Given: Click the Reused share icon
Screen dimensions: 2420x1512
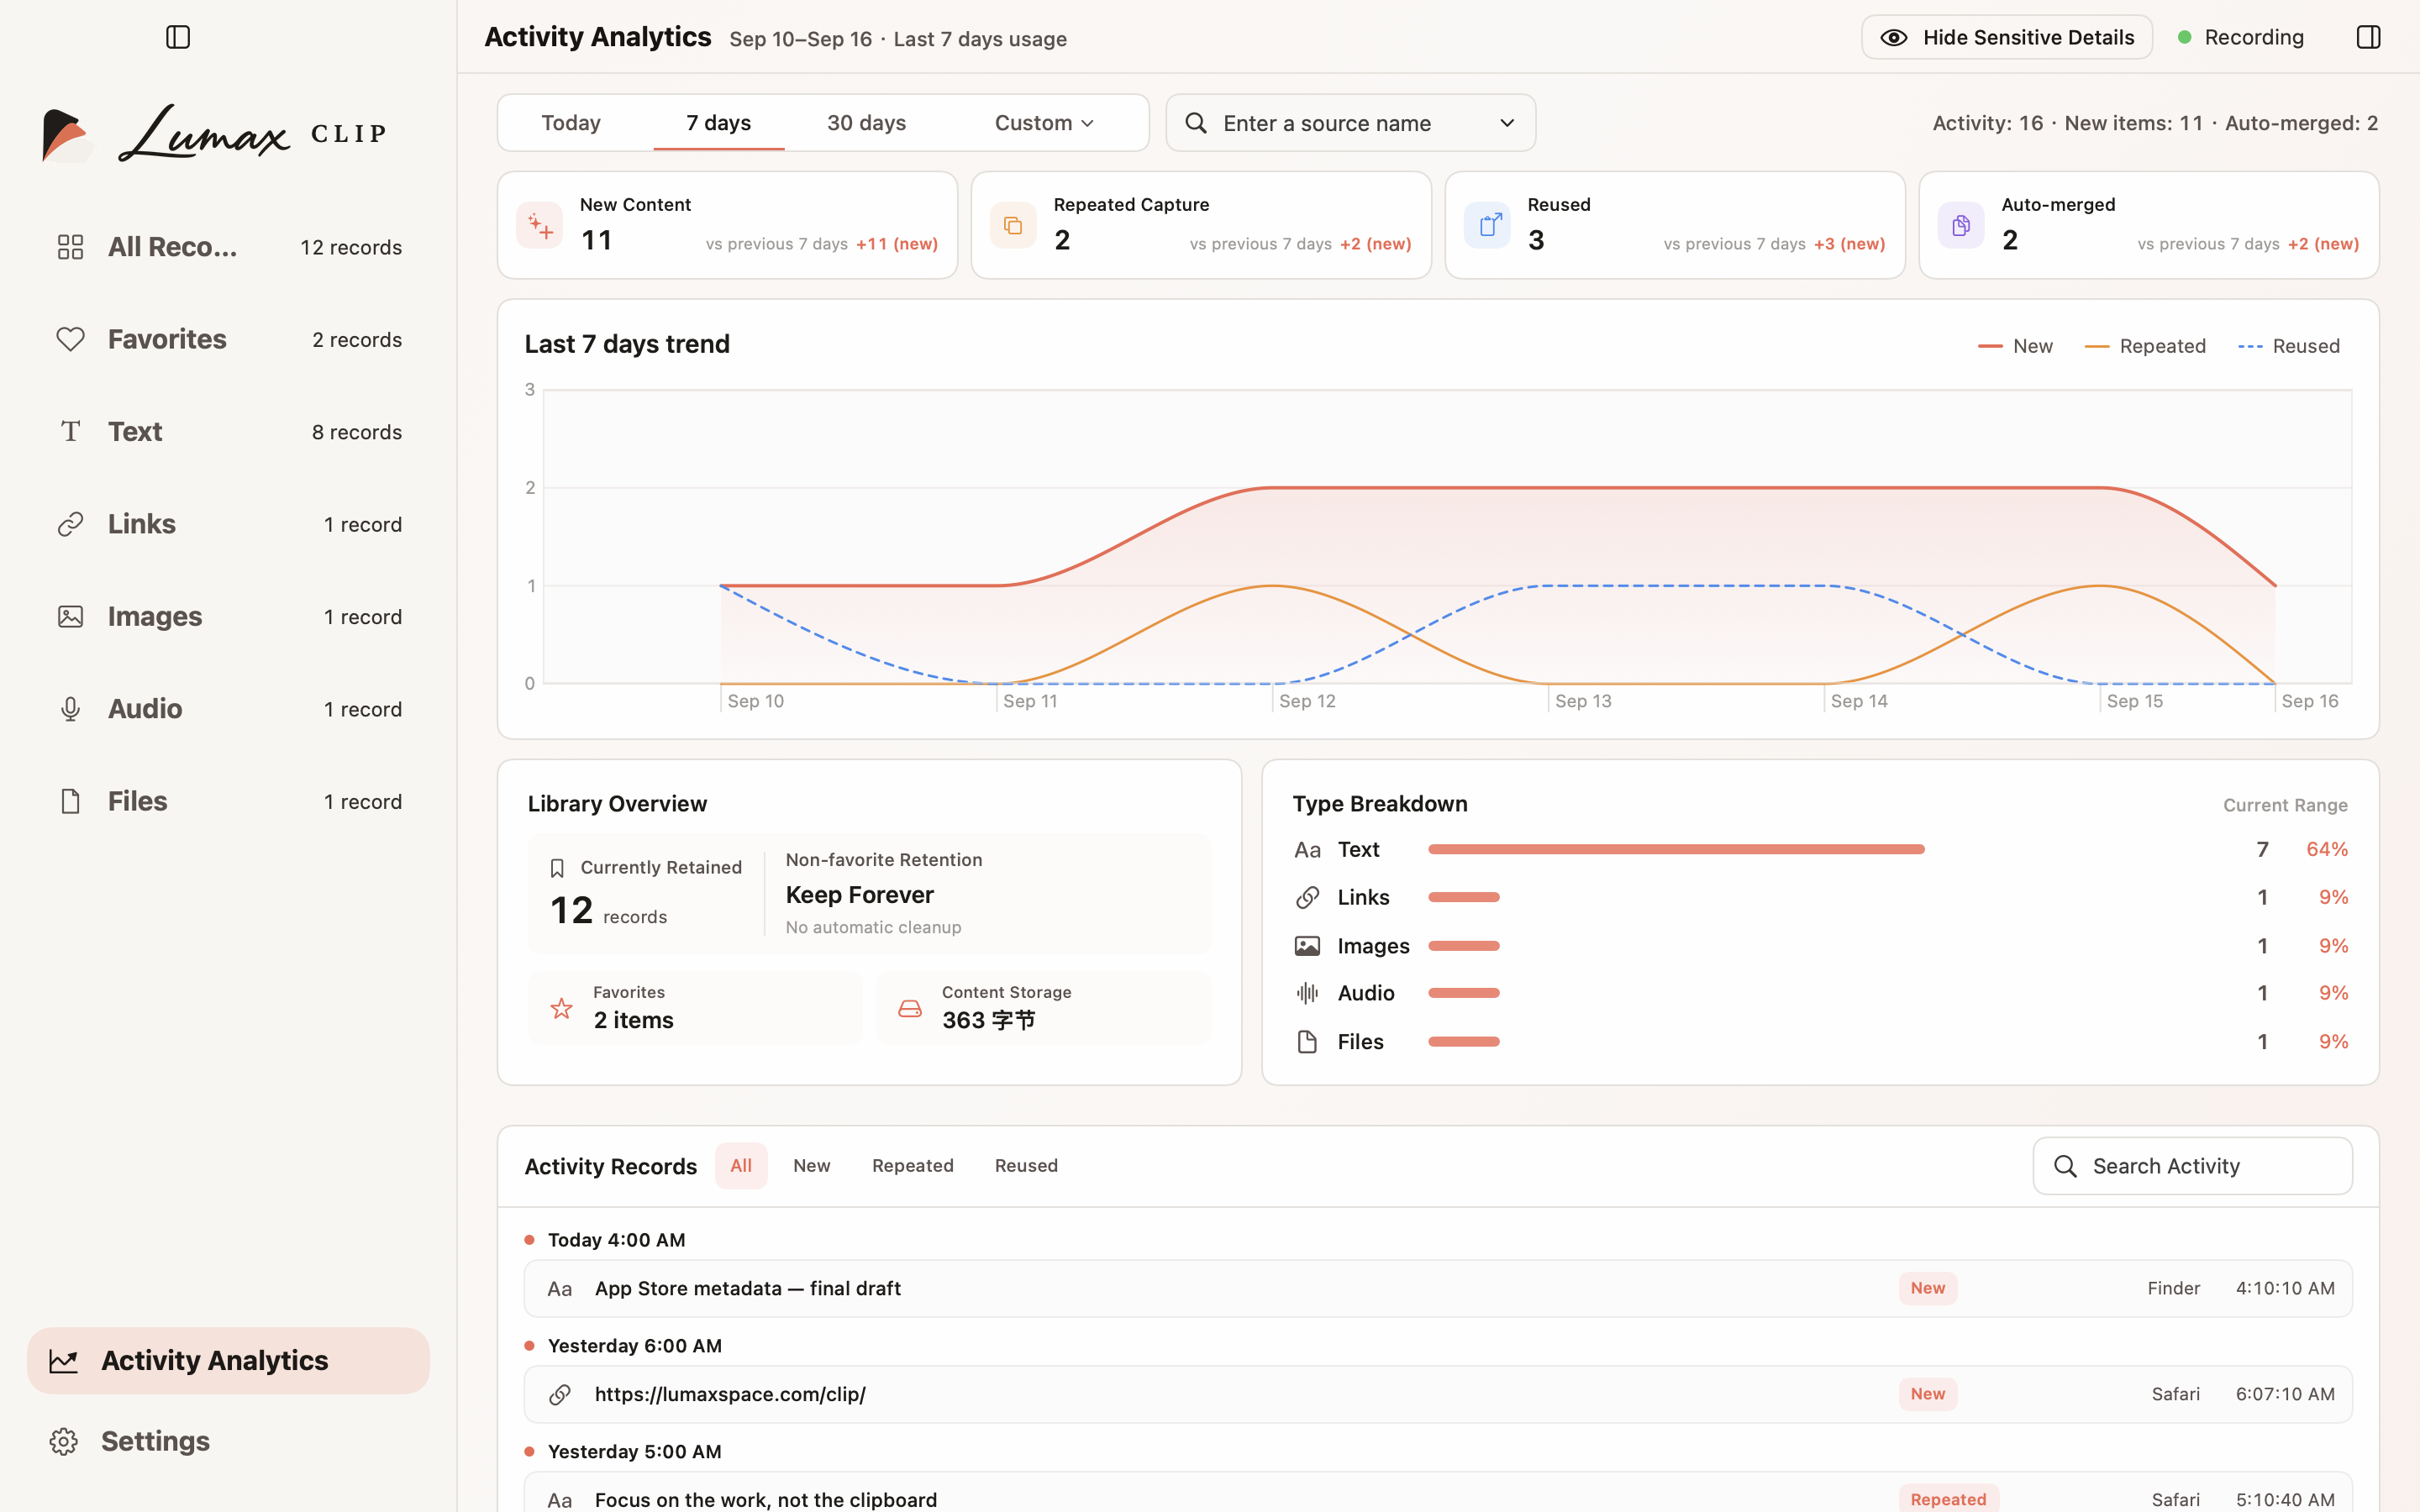Looking at the screenshot, I should pos(1488,225).
